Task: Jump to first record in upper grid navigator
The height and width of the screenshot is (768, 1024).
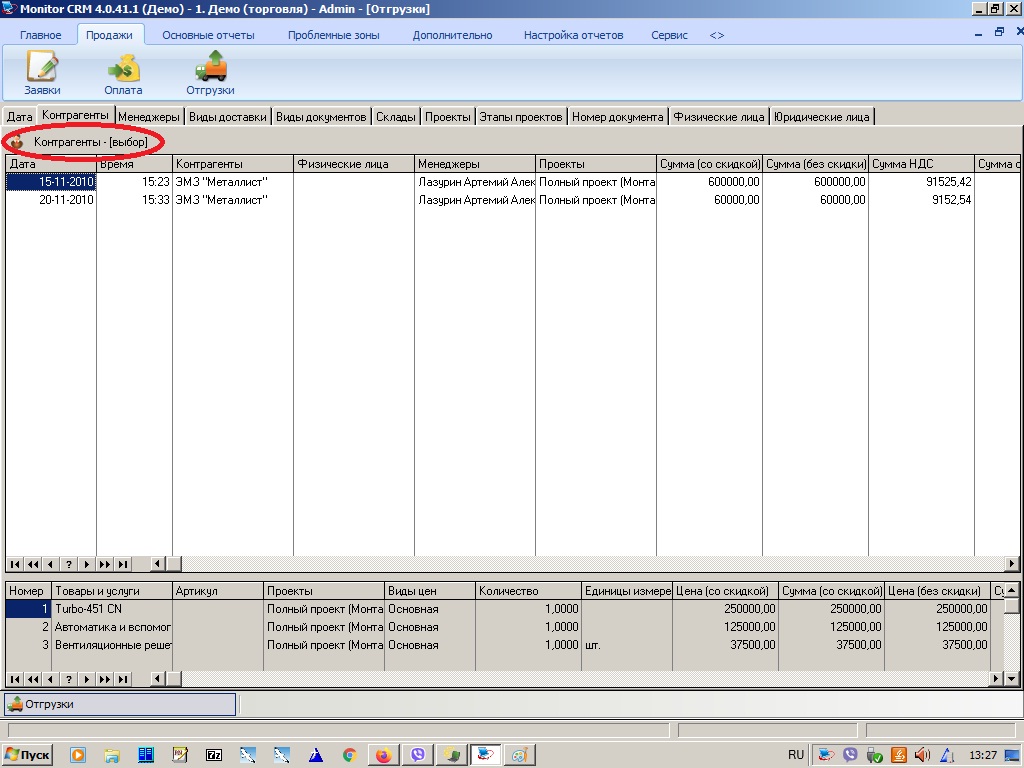Action: (15, 564)
